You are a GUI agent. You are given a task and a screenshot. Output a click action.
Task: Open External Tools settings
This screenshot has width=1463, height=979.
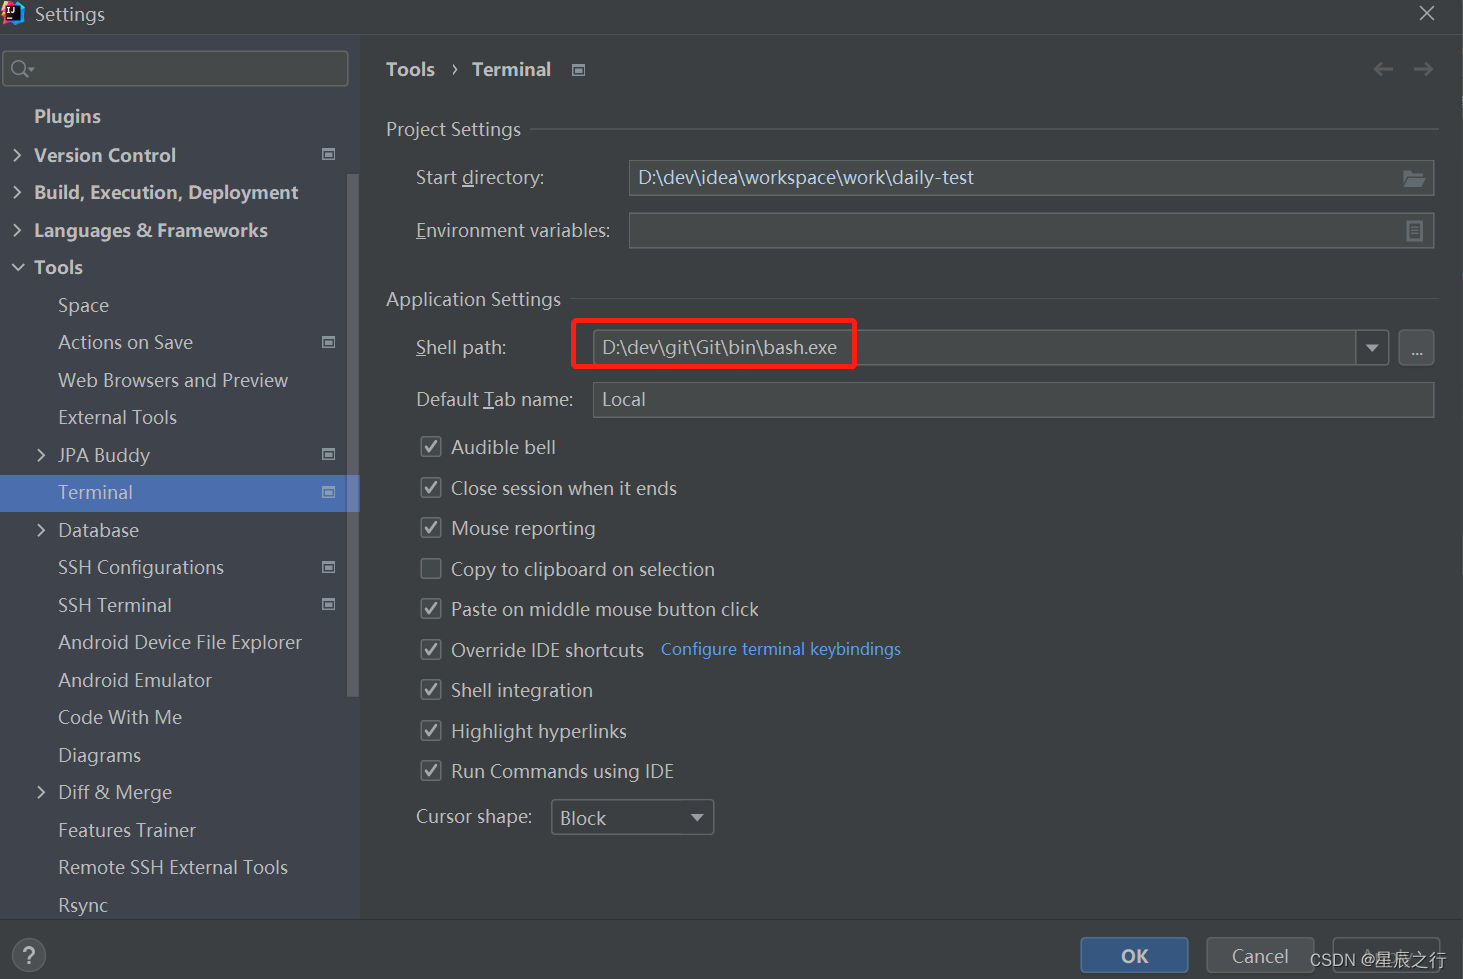(117, 417)
